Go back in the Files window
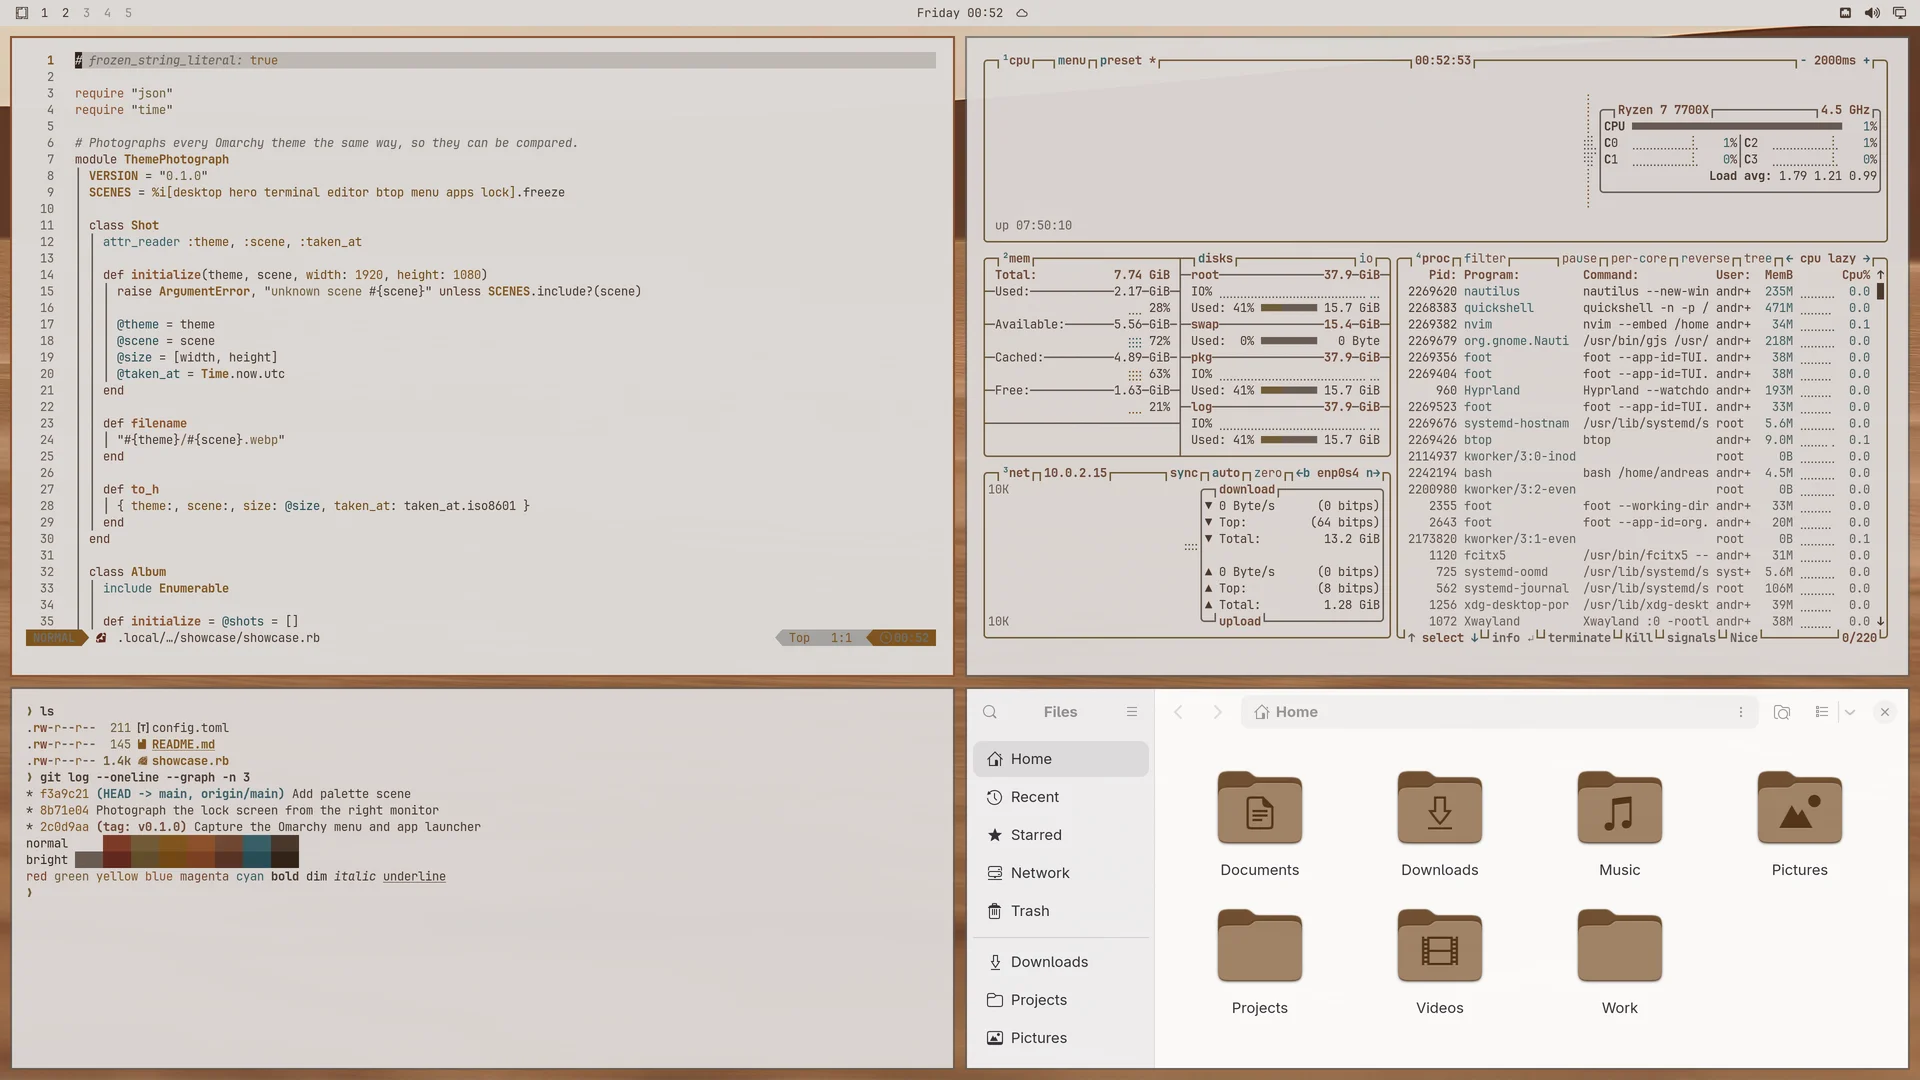This screenshot has height=1080, width=1920. 1178,712
